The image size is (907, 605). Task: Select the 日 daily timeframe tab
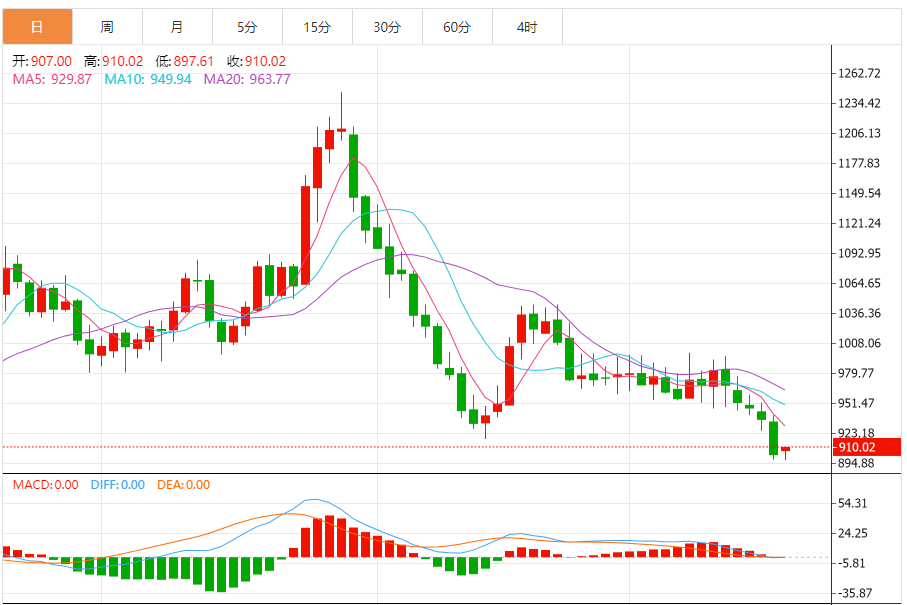pos(38,27)
